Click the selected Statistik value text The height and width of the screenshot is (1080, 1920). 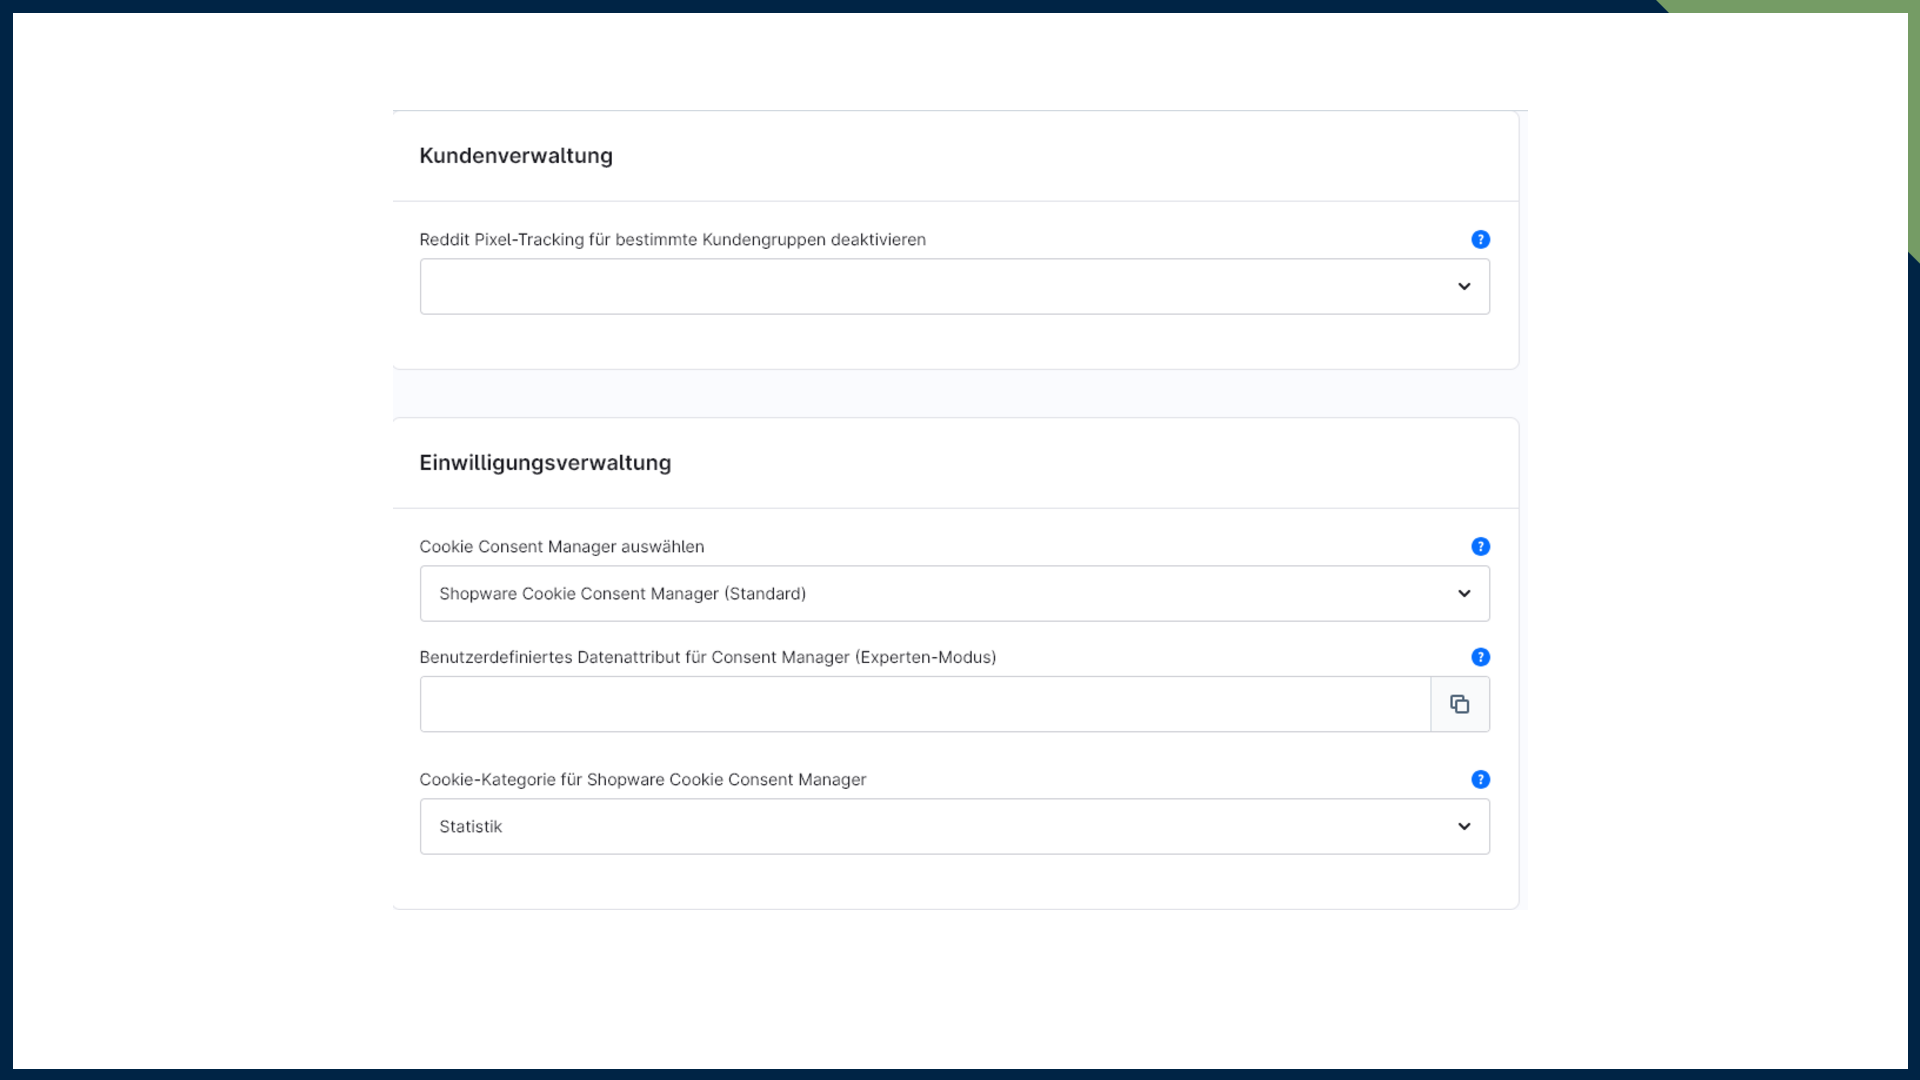(470, 827)
